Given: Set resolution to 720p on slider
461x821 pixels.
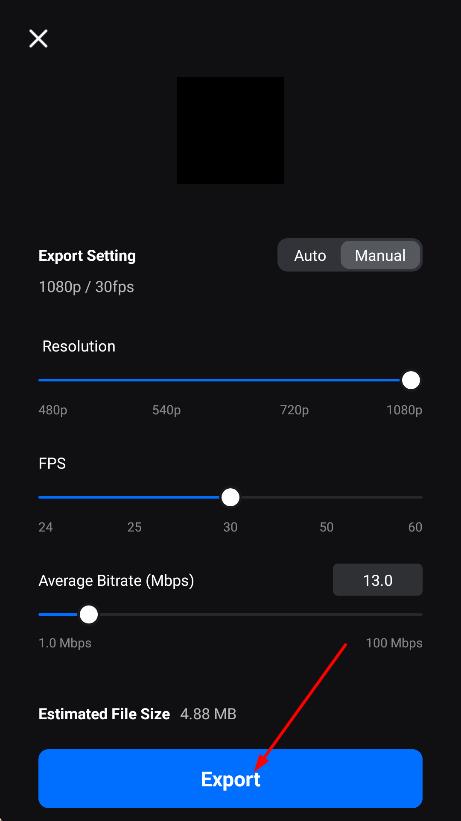Looking at the screenshot, I should pyautogui.click(x=294, y=380).
